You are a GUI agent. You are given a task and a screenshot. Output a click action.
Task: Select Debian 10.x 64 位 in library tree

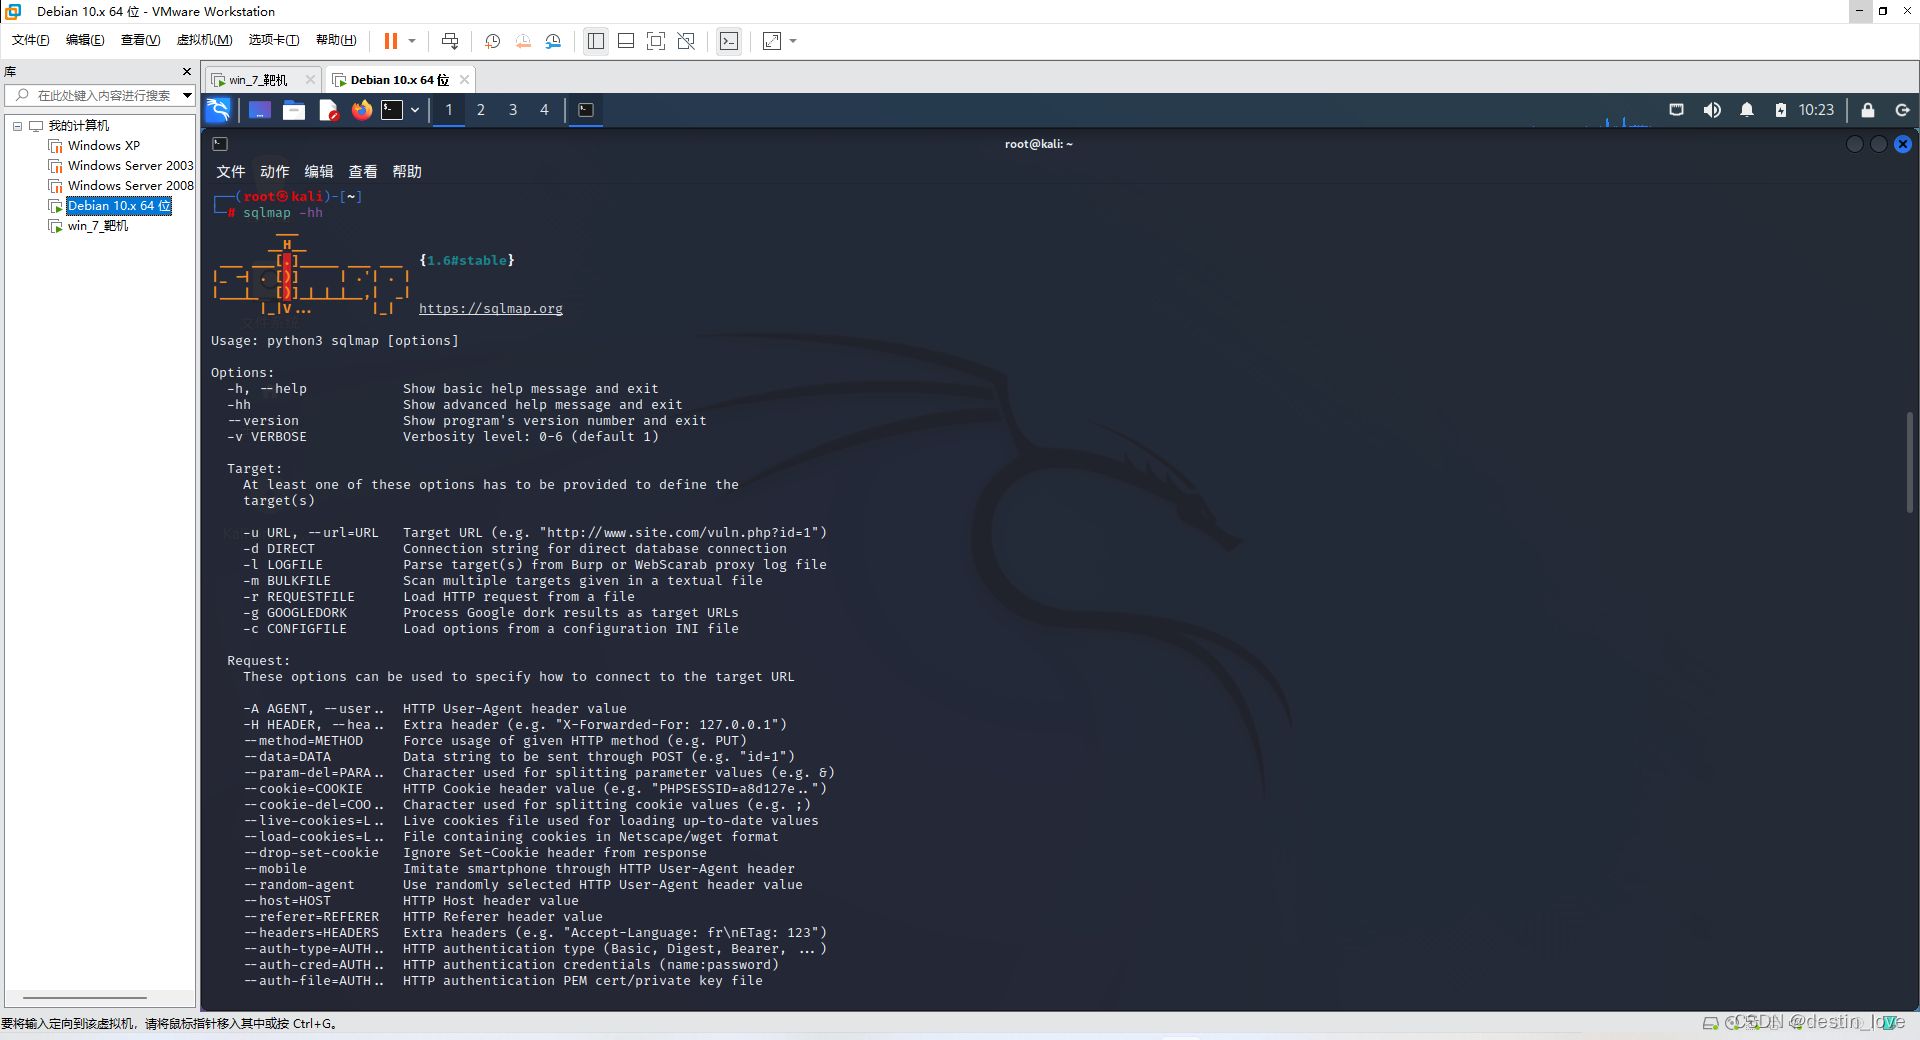click(119, 206)
